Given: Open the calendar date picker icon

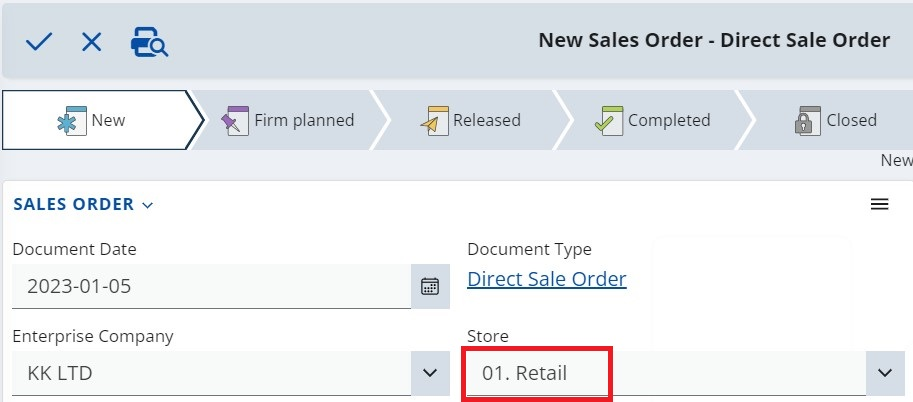Looking at the screenshot, I should [x=430, y=287].
